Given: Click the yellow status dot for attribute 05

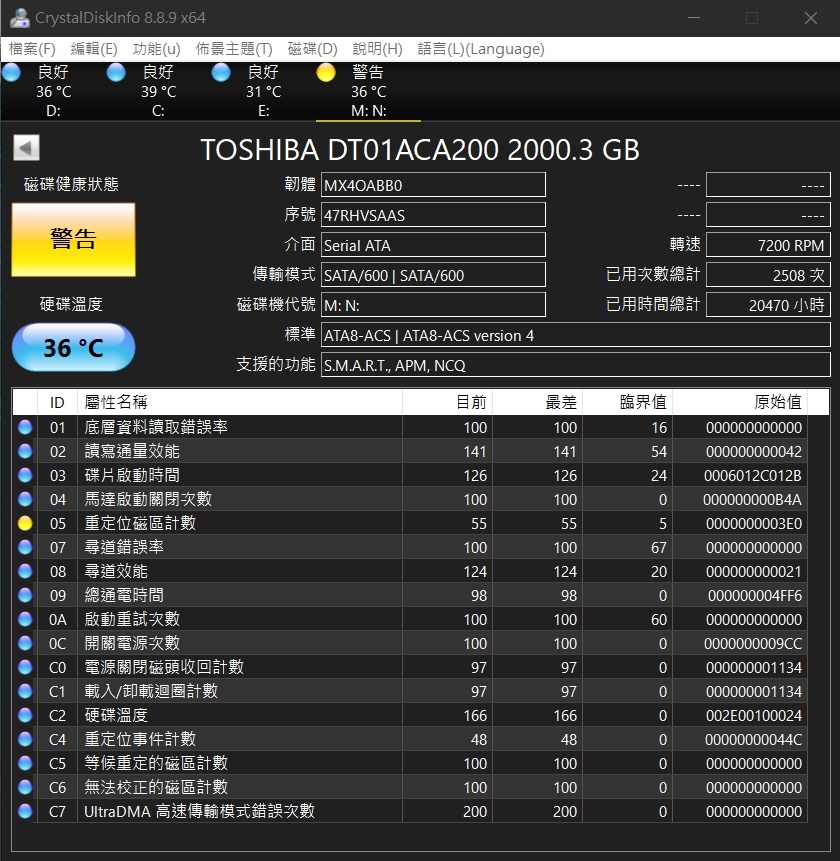Looking at the screenshot, I should [x=25, y=523].
